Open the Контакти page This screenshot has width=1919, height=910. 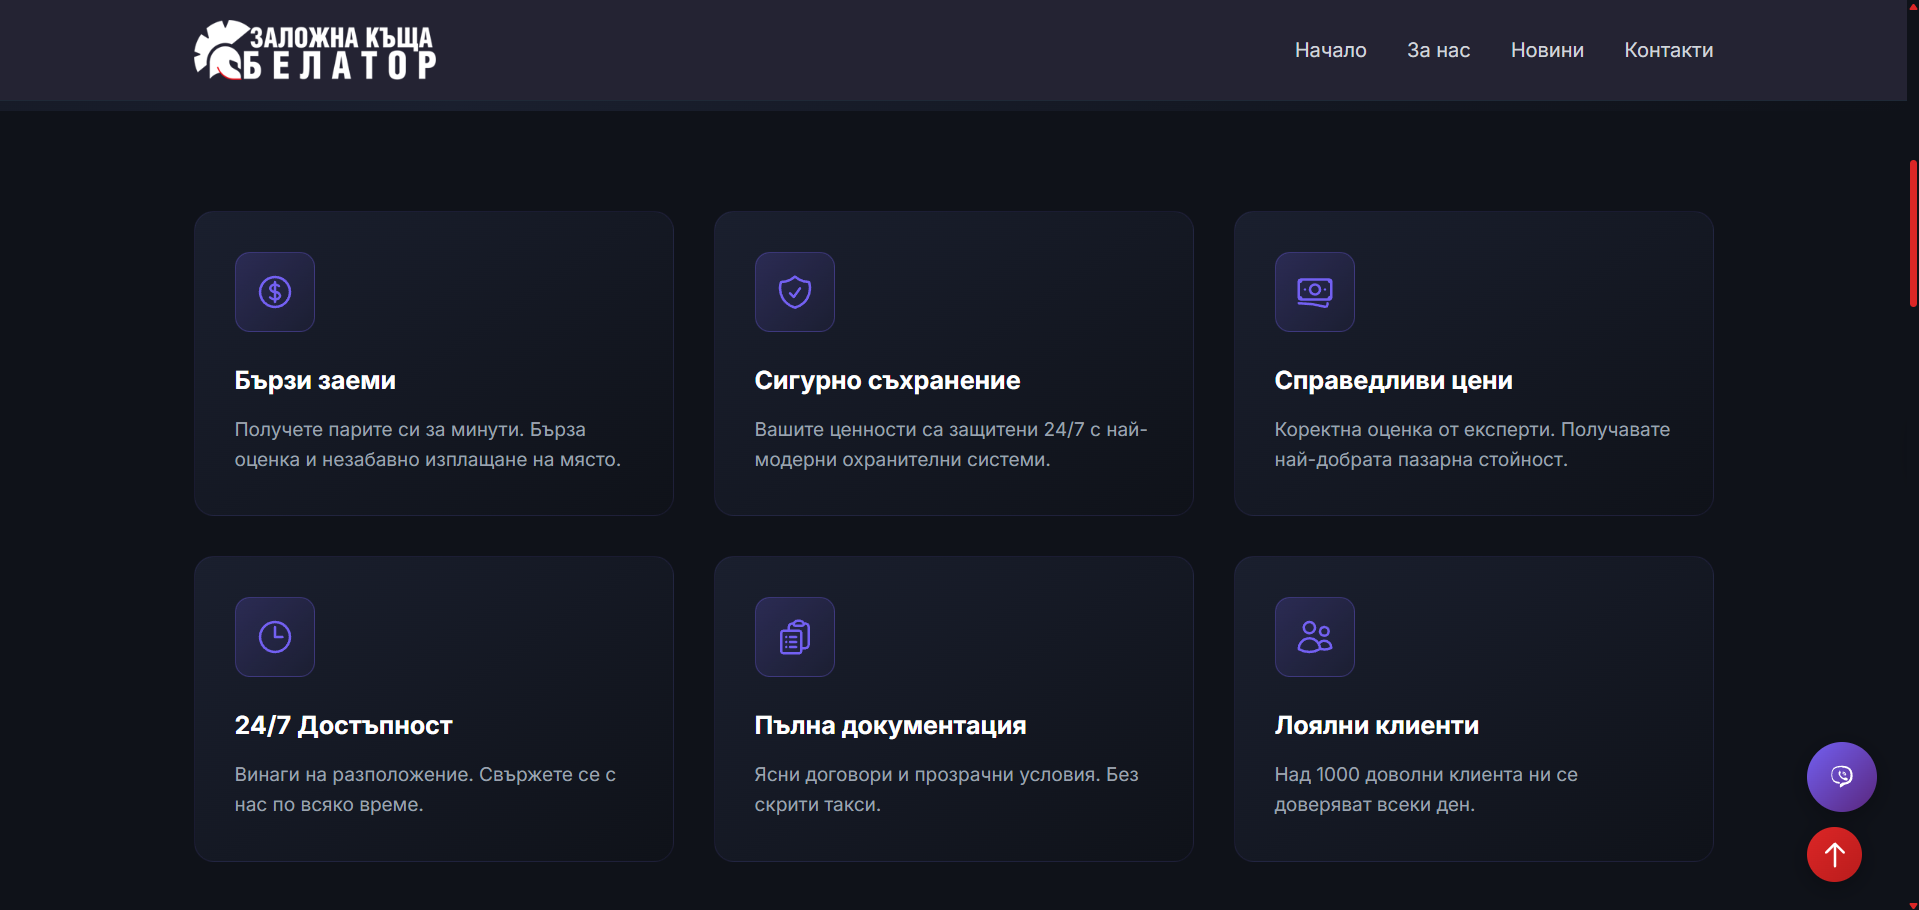tap(1668, 50)
